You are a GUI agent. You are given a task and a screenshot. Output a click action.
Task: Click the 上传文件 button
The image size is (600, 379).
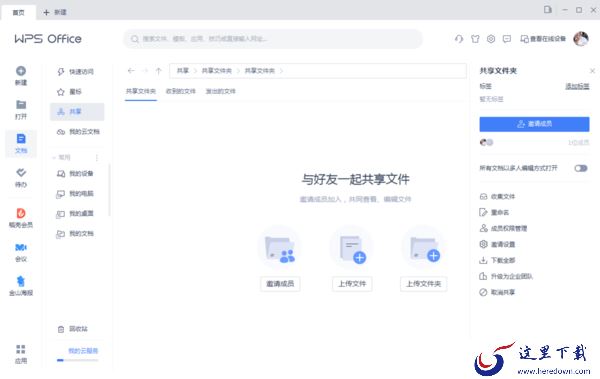352,284
